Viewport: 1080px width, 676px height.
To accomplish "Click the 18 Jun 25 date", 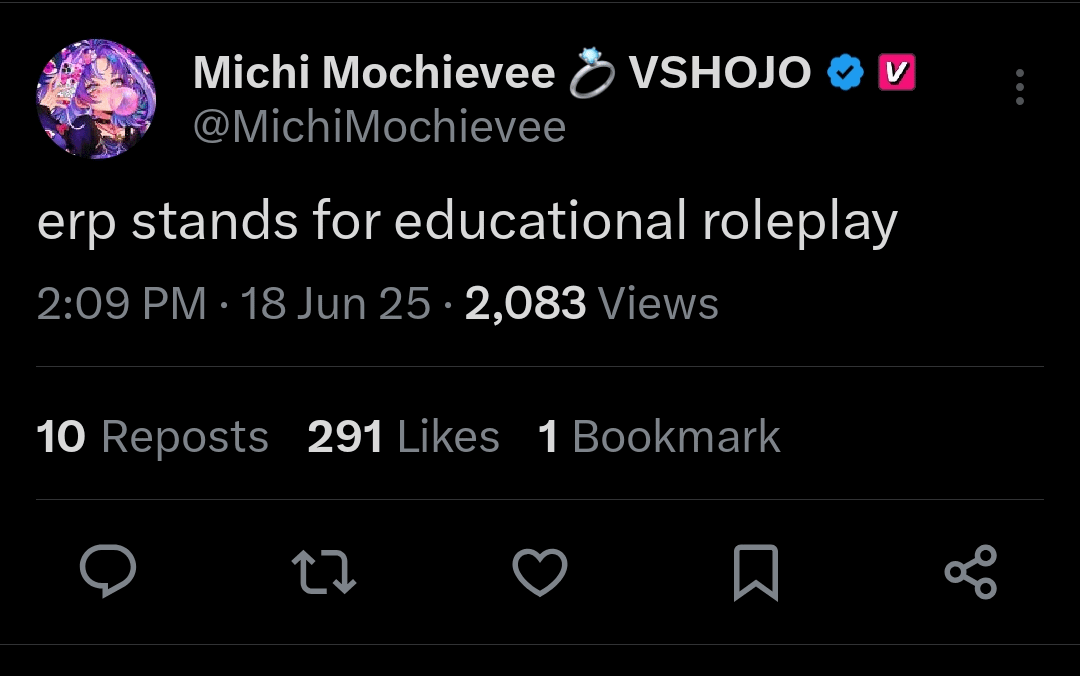I will (335, 303).
